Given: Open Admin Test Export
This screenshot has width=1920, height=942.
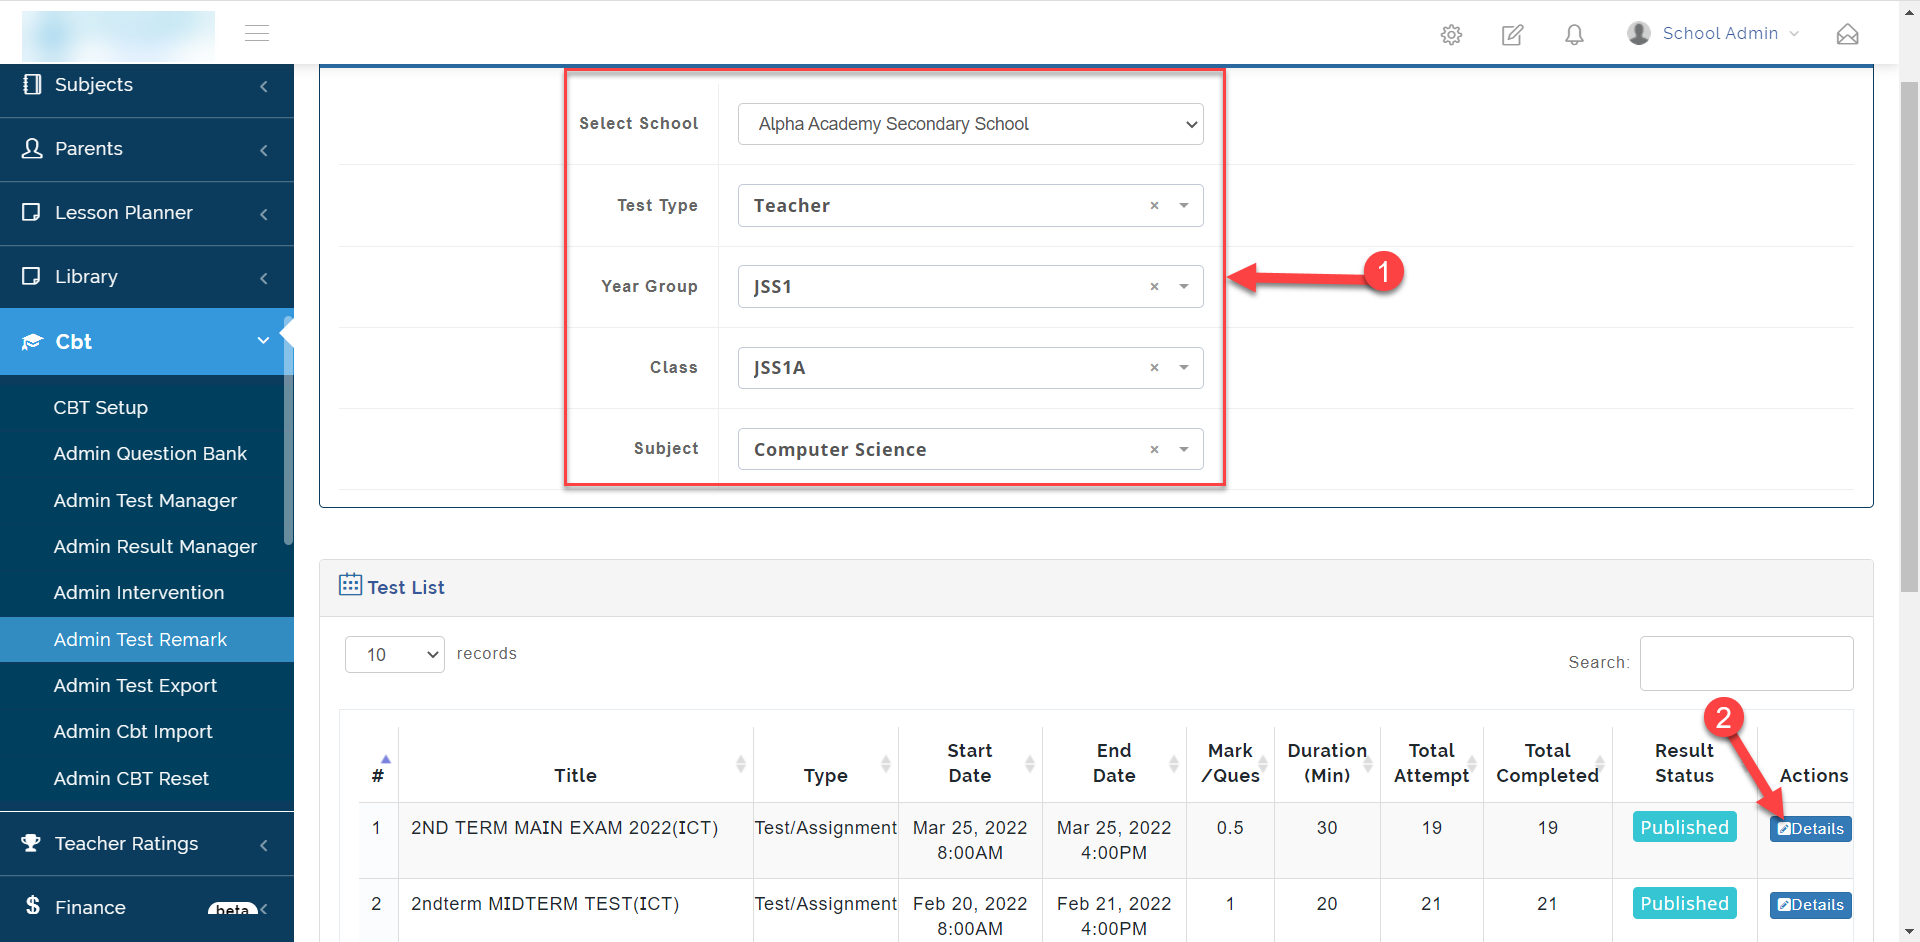Looking at the screenshot, I should (x=135, y=685).
